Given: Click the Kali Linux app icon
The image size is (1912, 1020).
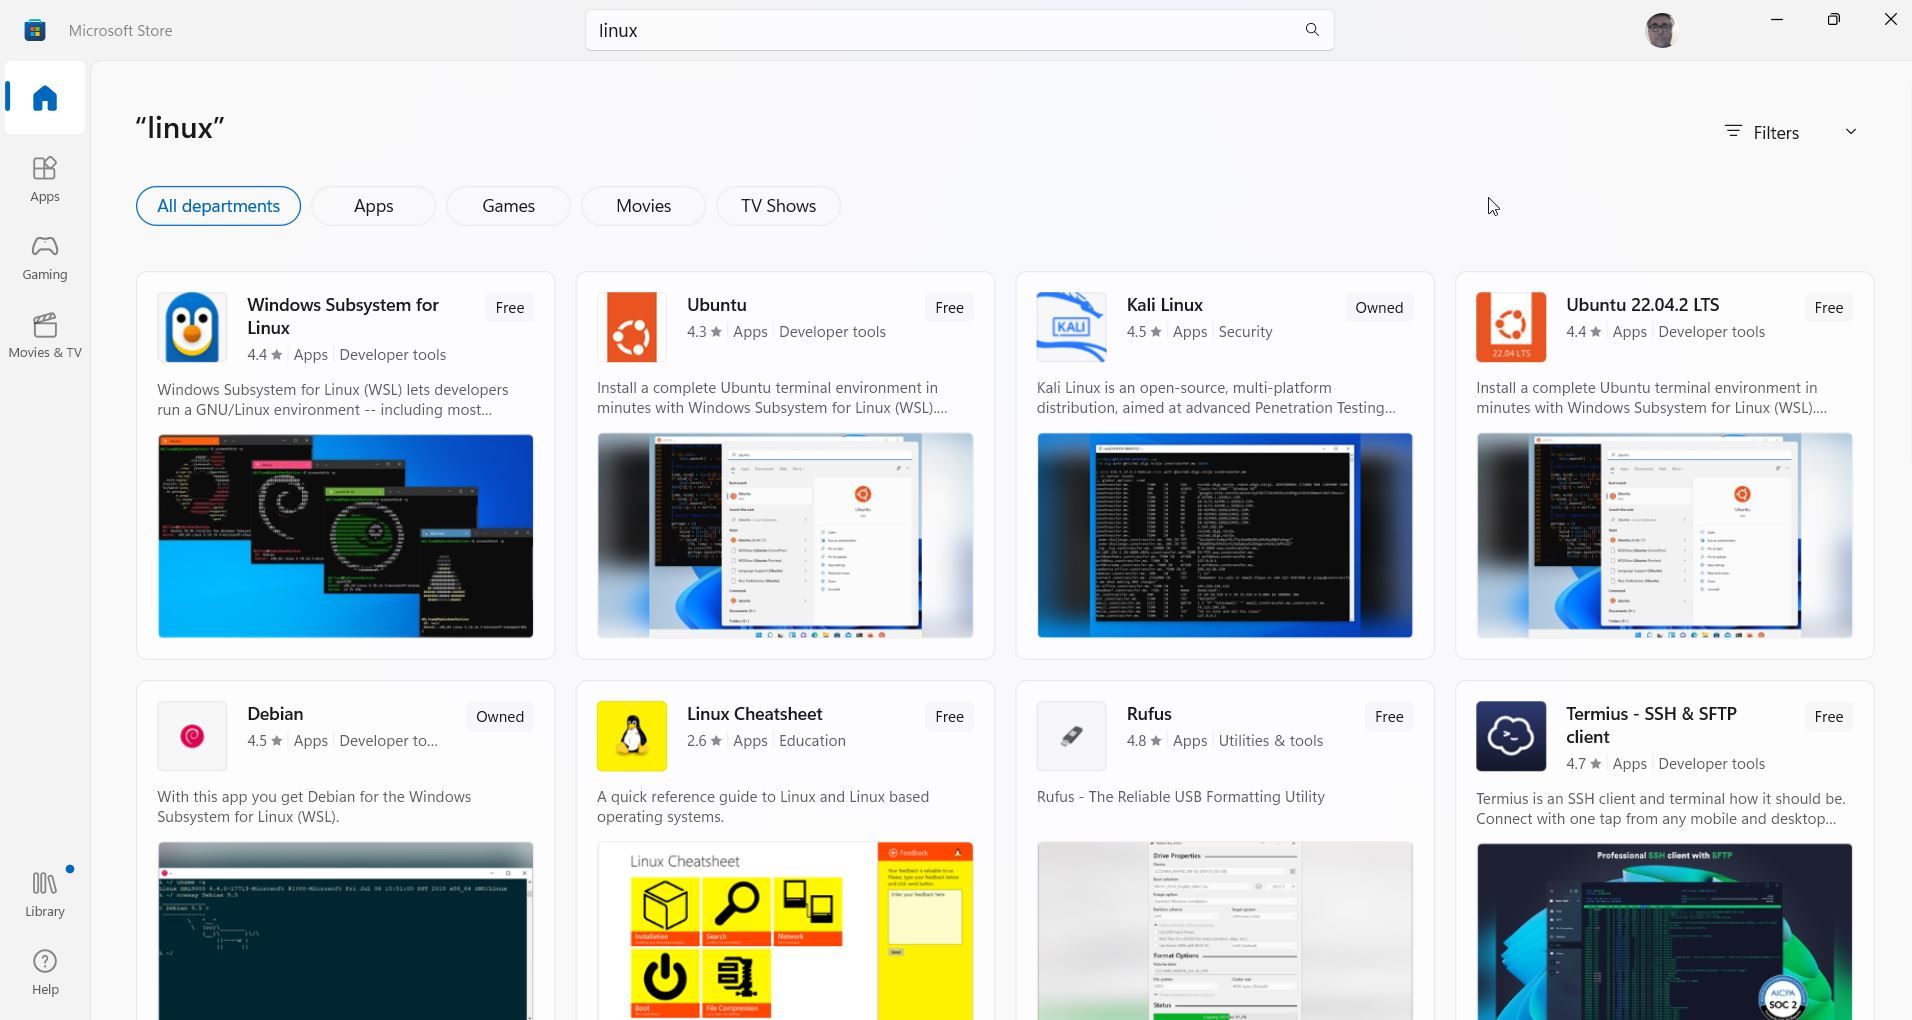Looking at the screenshot, I should point(1072,327).
